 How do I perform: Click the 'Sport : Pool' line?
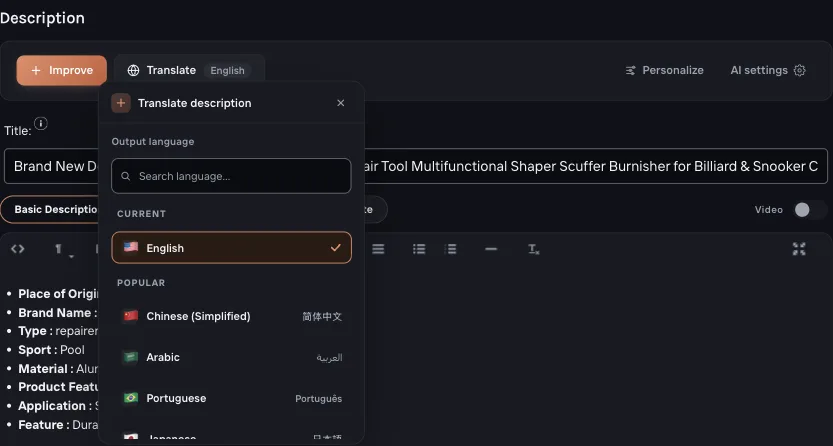pyautogui.click(x=52, y=350)
